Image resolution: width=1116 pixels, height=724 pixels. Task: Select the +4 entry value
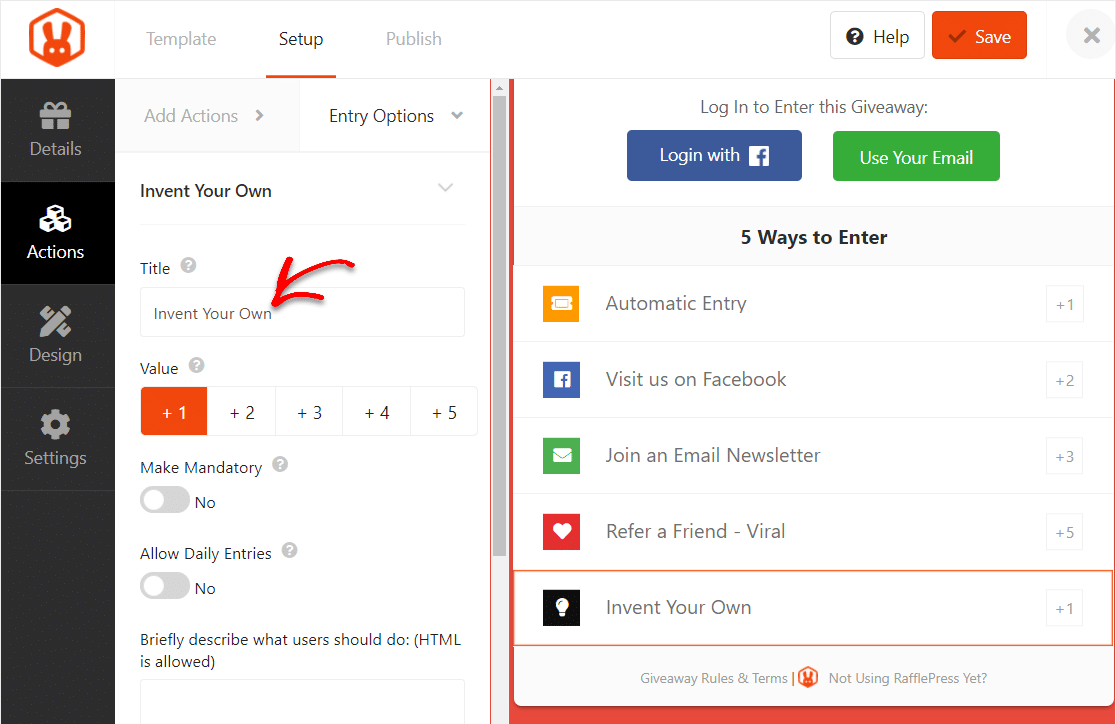[x=377, y=411]
